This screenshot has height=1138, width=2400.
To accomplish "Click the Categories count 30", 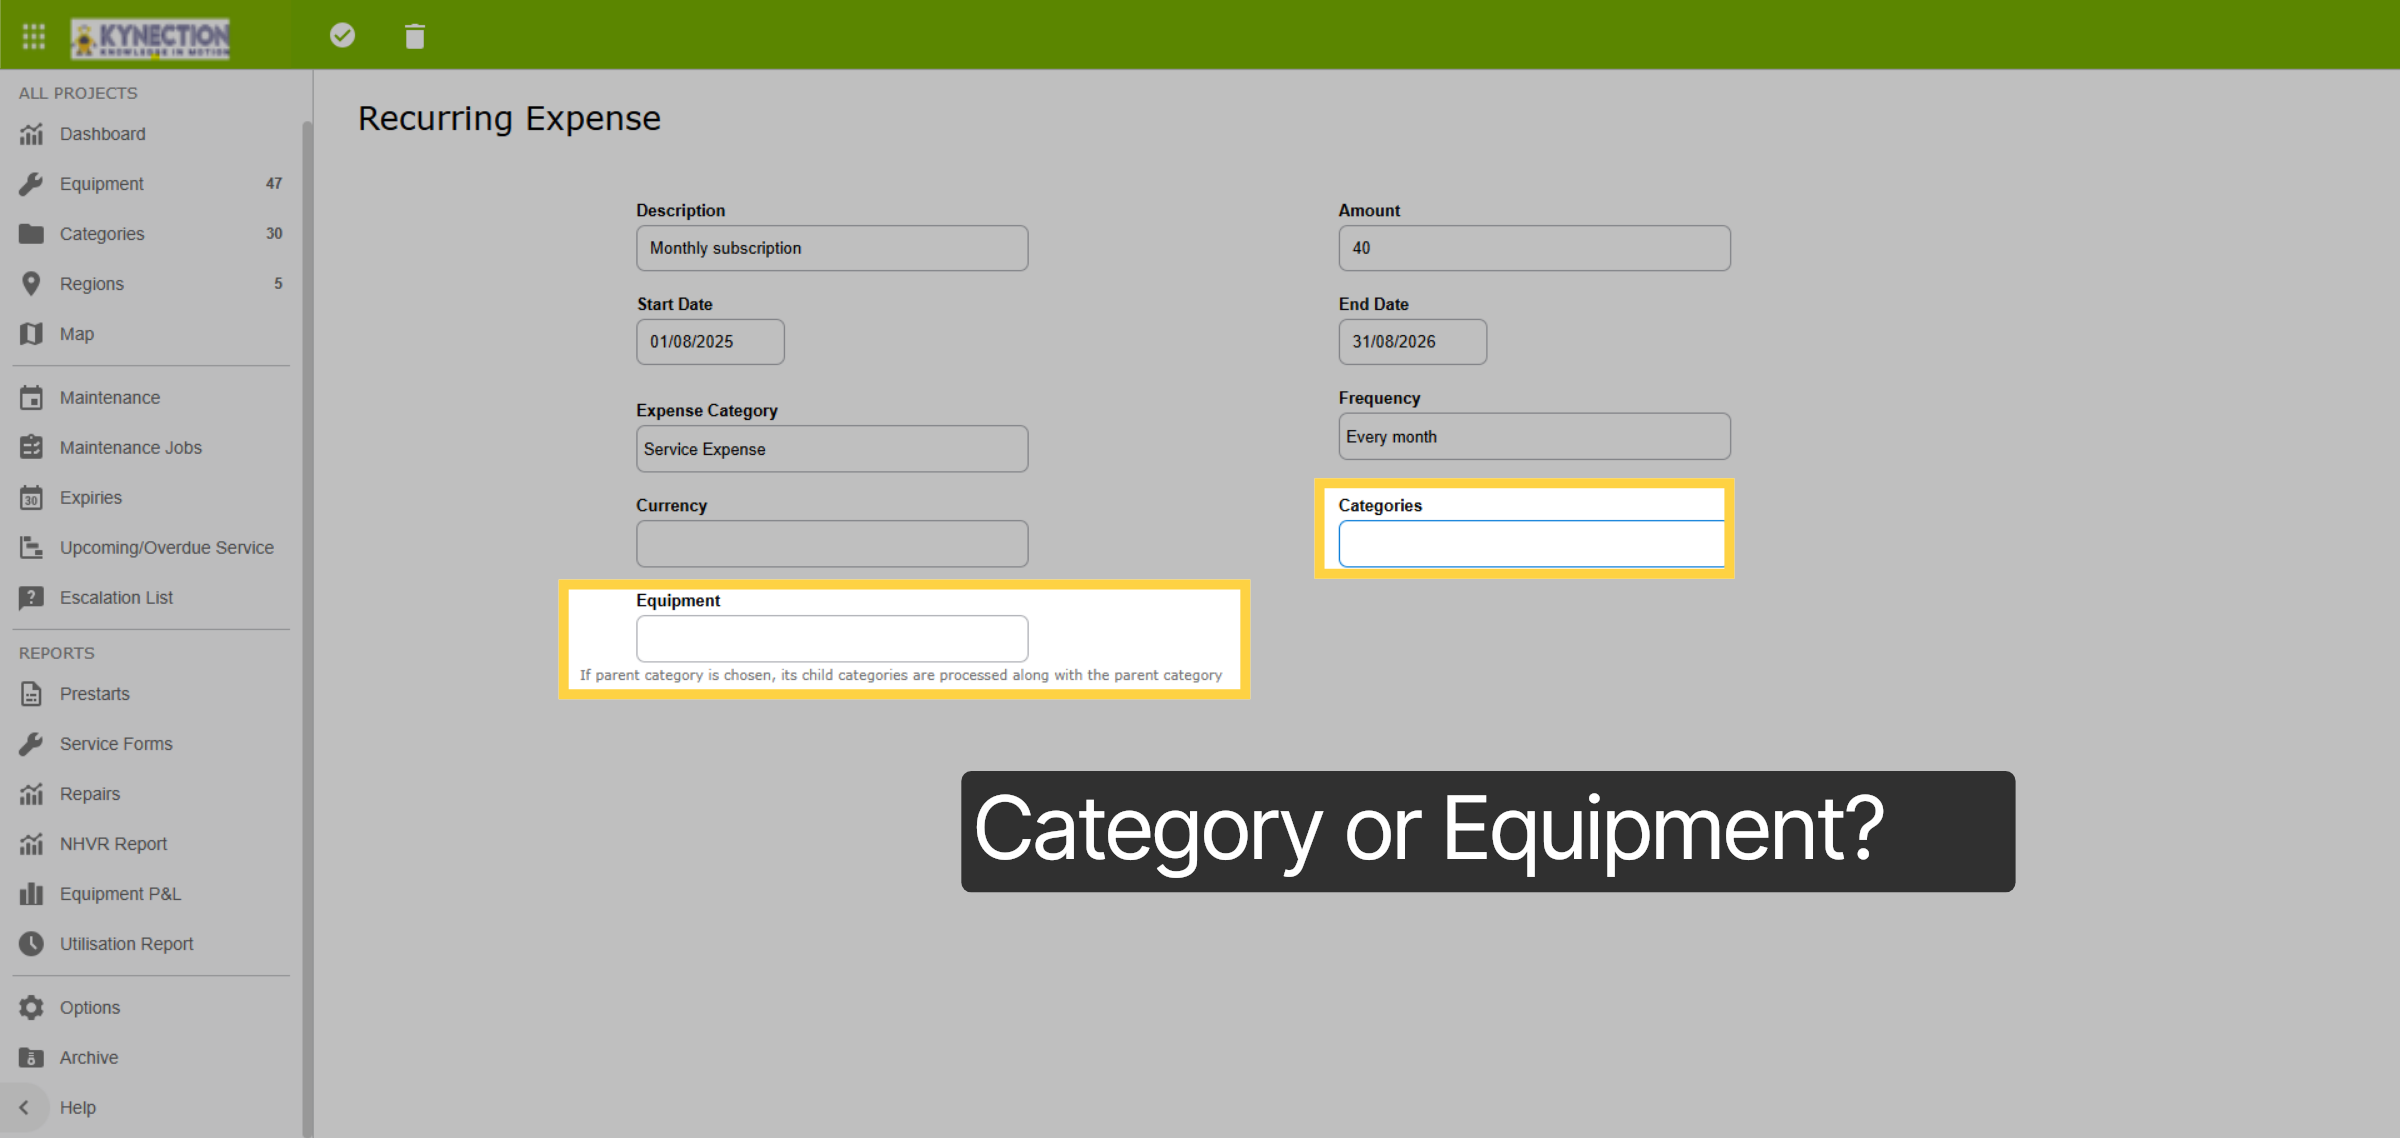I will point(274,234).
